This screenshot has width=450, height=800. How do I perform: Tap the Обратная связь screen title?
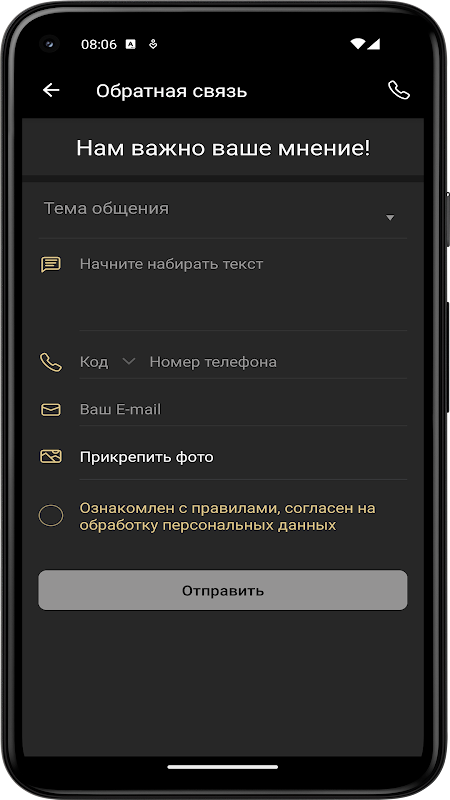pyautogui.click(x=171, y=91)
